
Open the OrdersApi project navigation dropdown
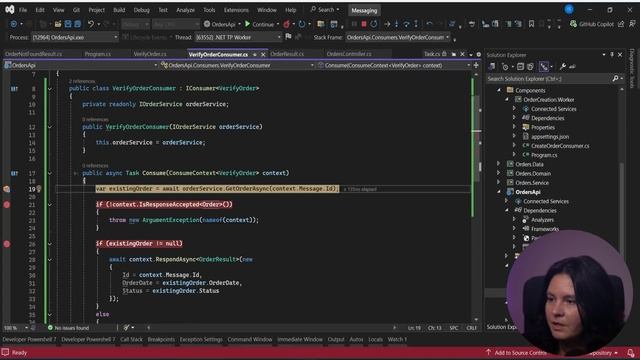pos(80,65)
